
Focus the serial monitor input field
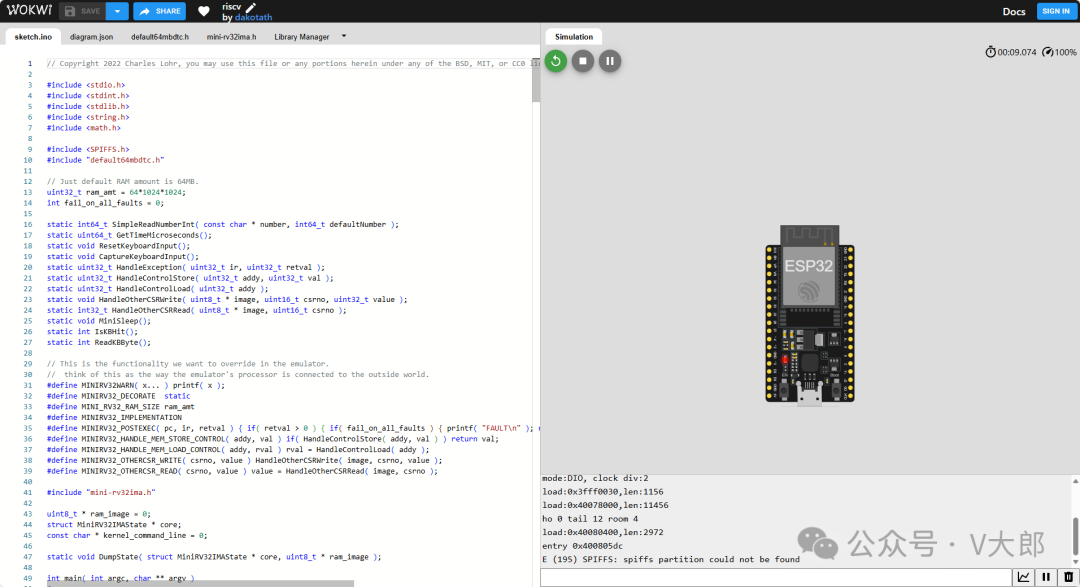pyautogui.click(x=776, y=577)
